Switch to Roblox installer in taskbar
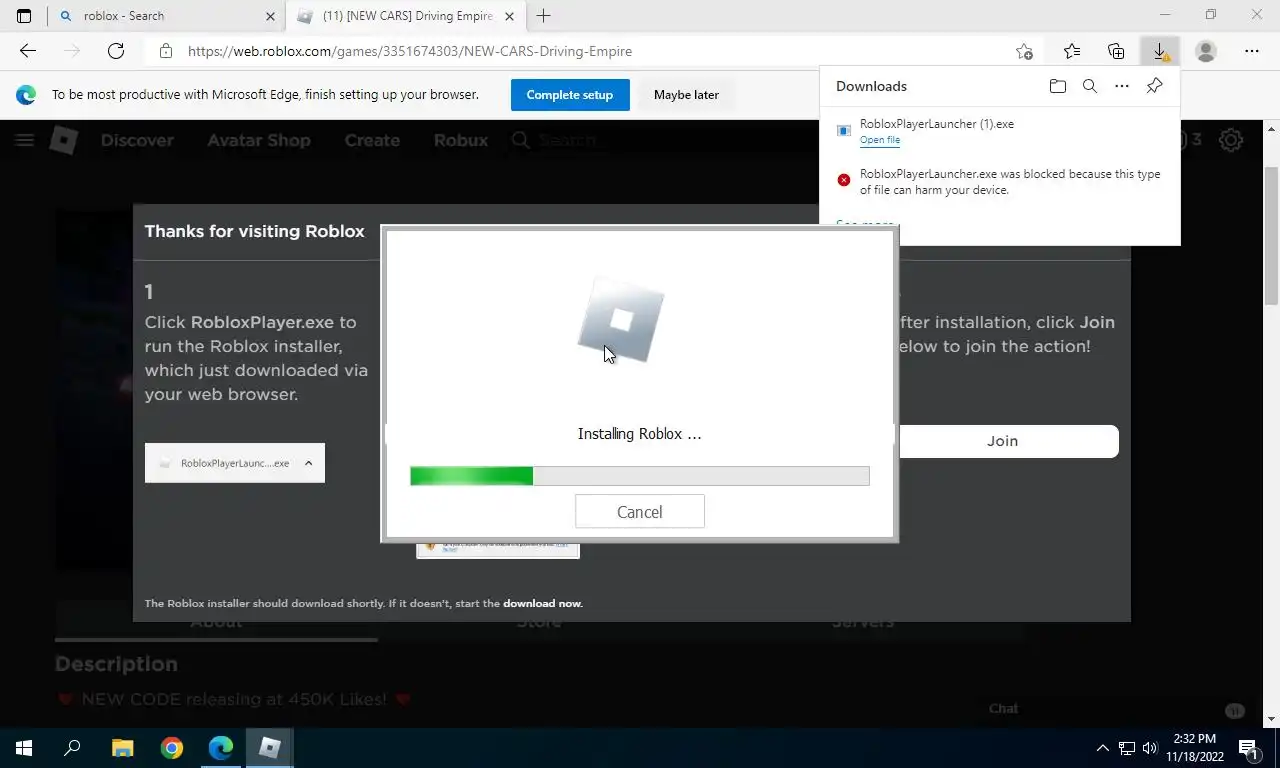The height and width of the screenshot is (768, 1280). (x=270, y=747)
